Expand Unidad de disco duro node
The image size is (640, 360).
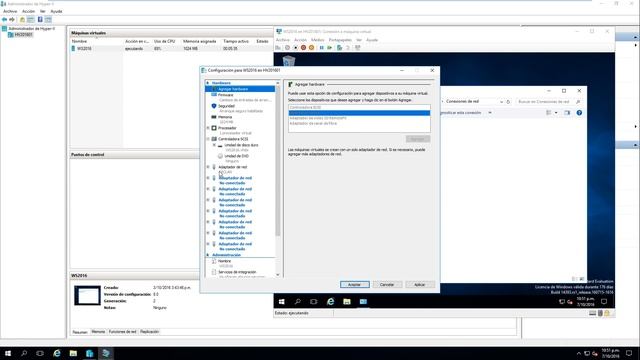click(x=214, y=145)
